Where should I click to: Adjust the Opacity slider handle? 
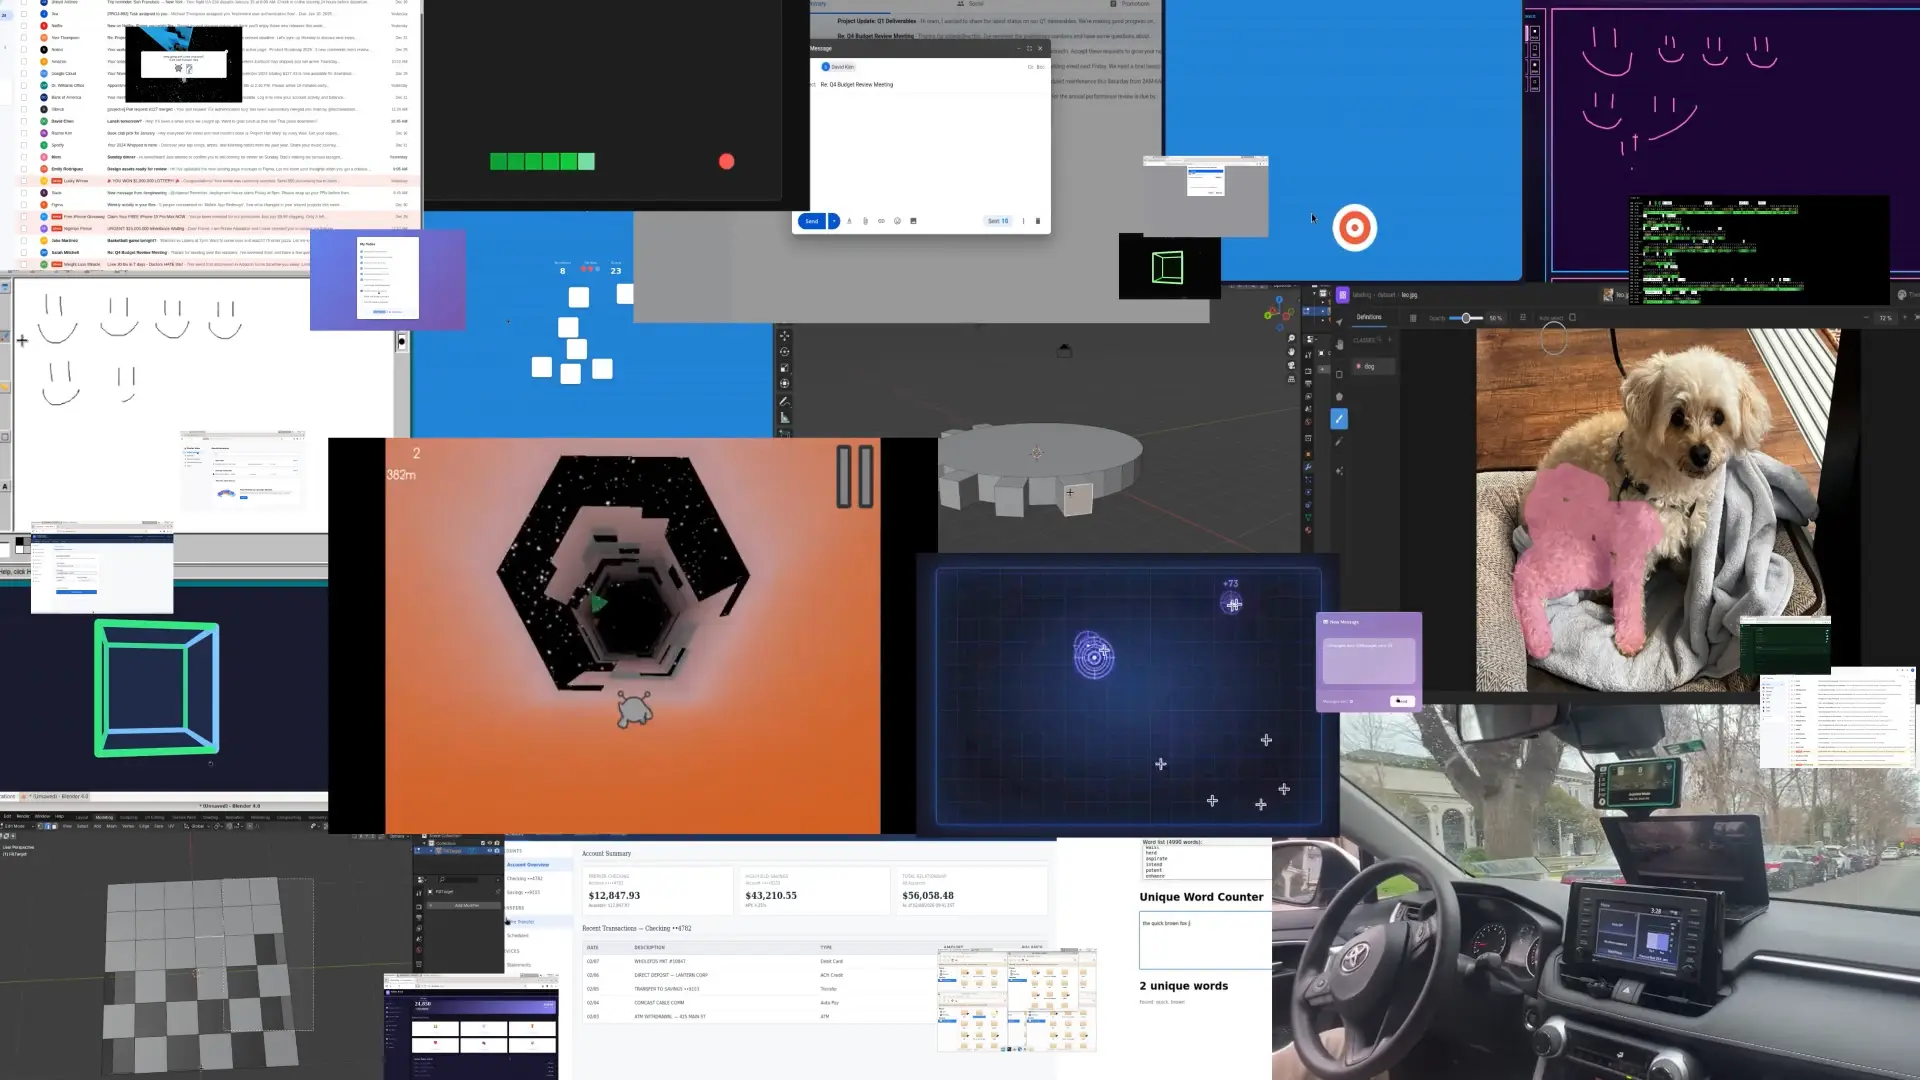[x=1466, y=318]
